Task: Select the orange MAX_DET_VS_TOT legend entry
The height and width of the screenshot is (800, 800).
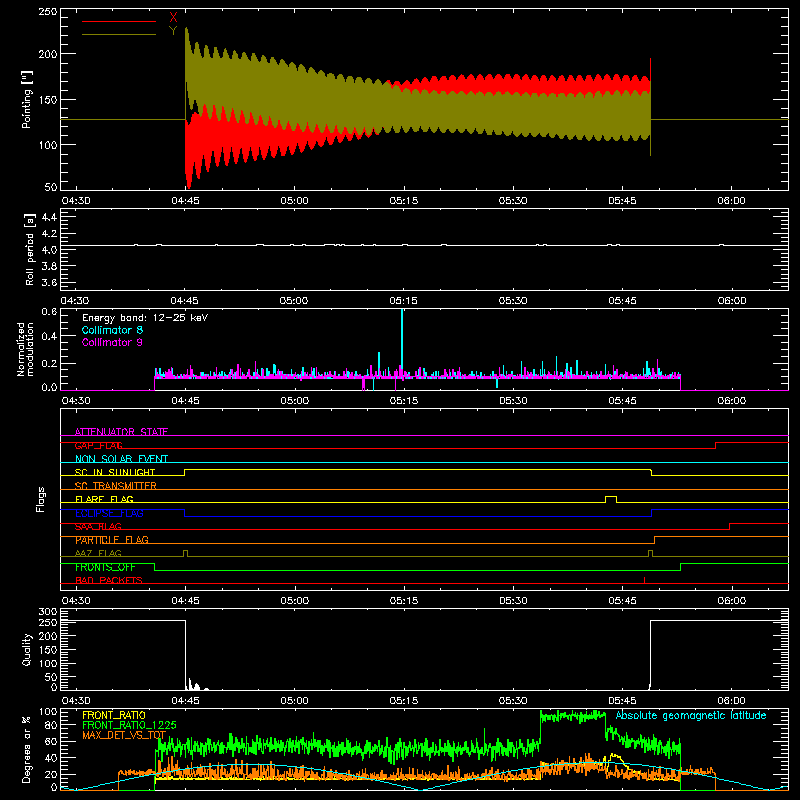Action: click(x=124, y=736)
